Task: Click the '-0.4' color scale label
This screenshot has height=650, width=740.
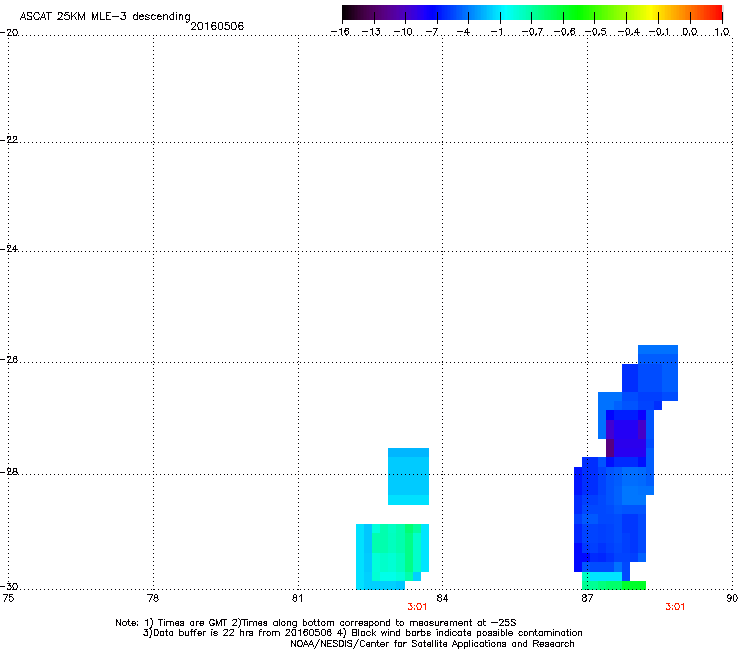Action: pyautogui.click(x=628, y=32)
